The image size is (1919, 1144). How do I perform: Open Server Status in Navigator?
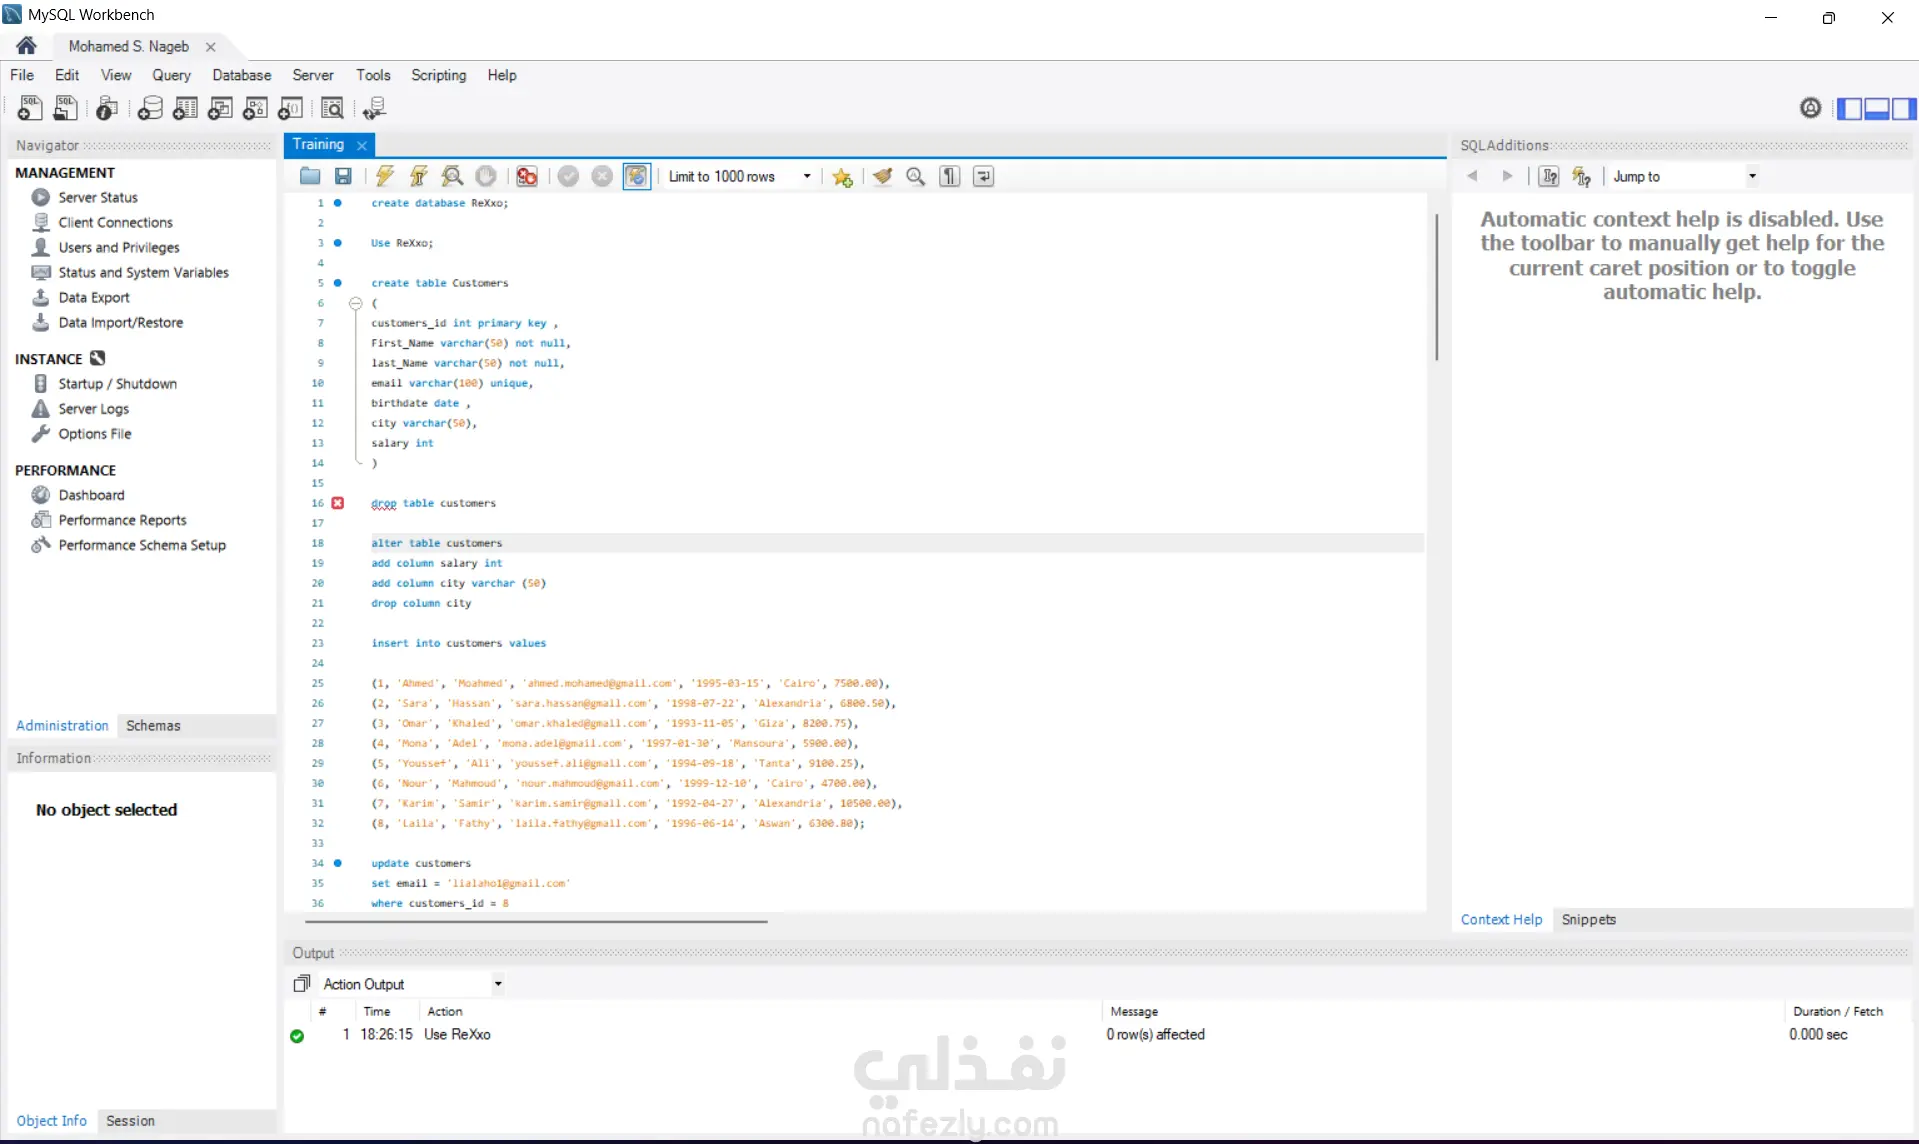pos(98,197)
